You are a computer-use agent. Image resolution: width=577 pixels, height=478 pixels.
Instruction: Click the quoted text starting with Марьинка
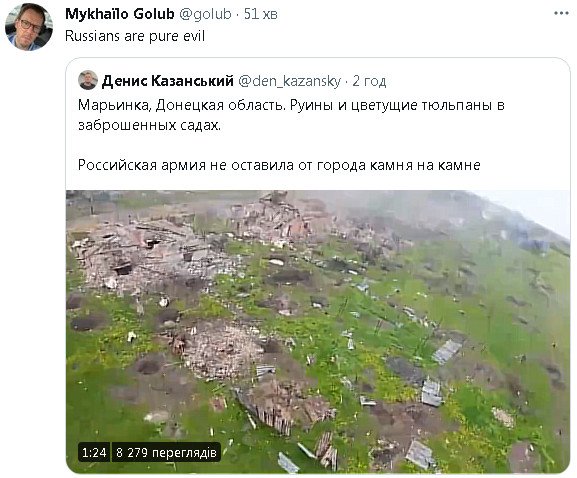[x=291, y=115]
